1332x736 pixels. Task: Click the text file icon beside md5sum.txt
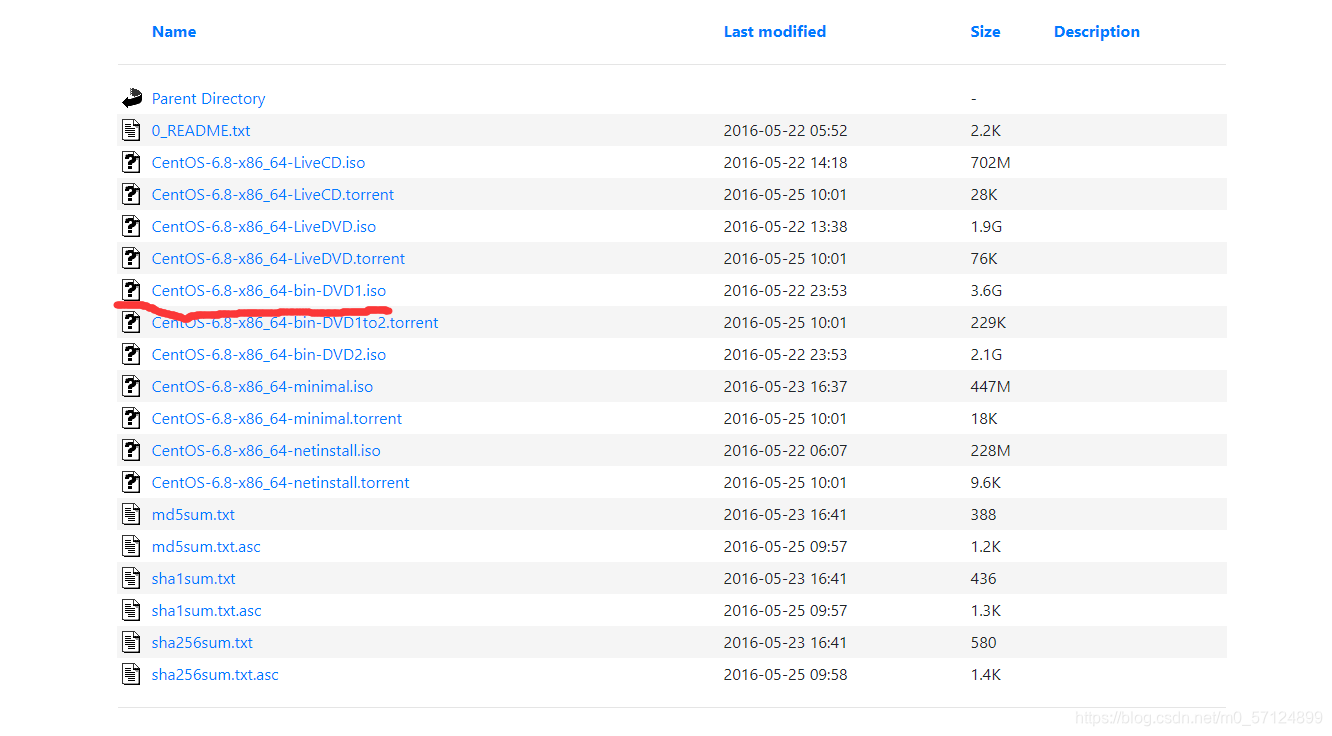tap(131, 514)
